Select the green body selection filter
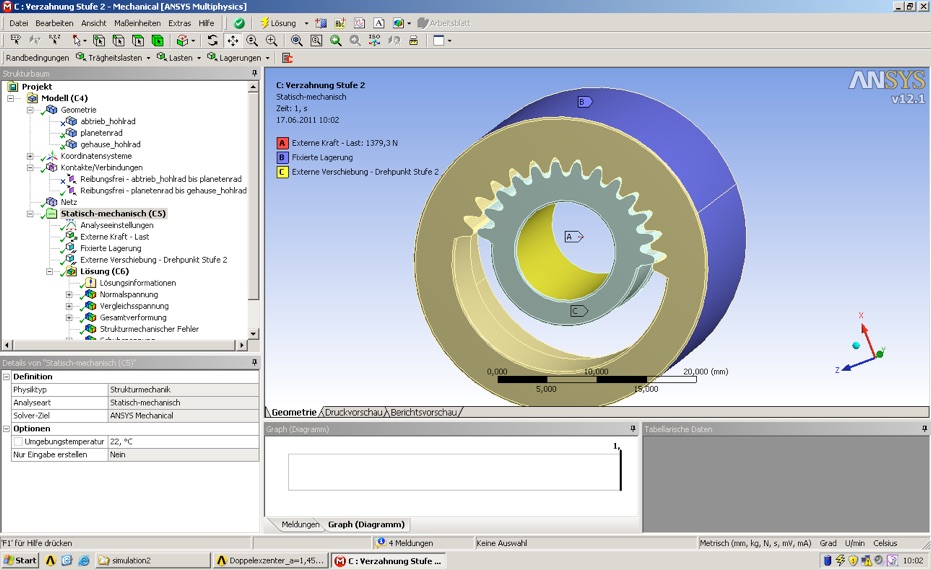 (157, 40)
